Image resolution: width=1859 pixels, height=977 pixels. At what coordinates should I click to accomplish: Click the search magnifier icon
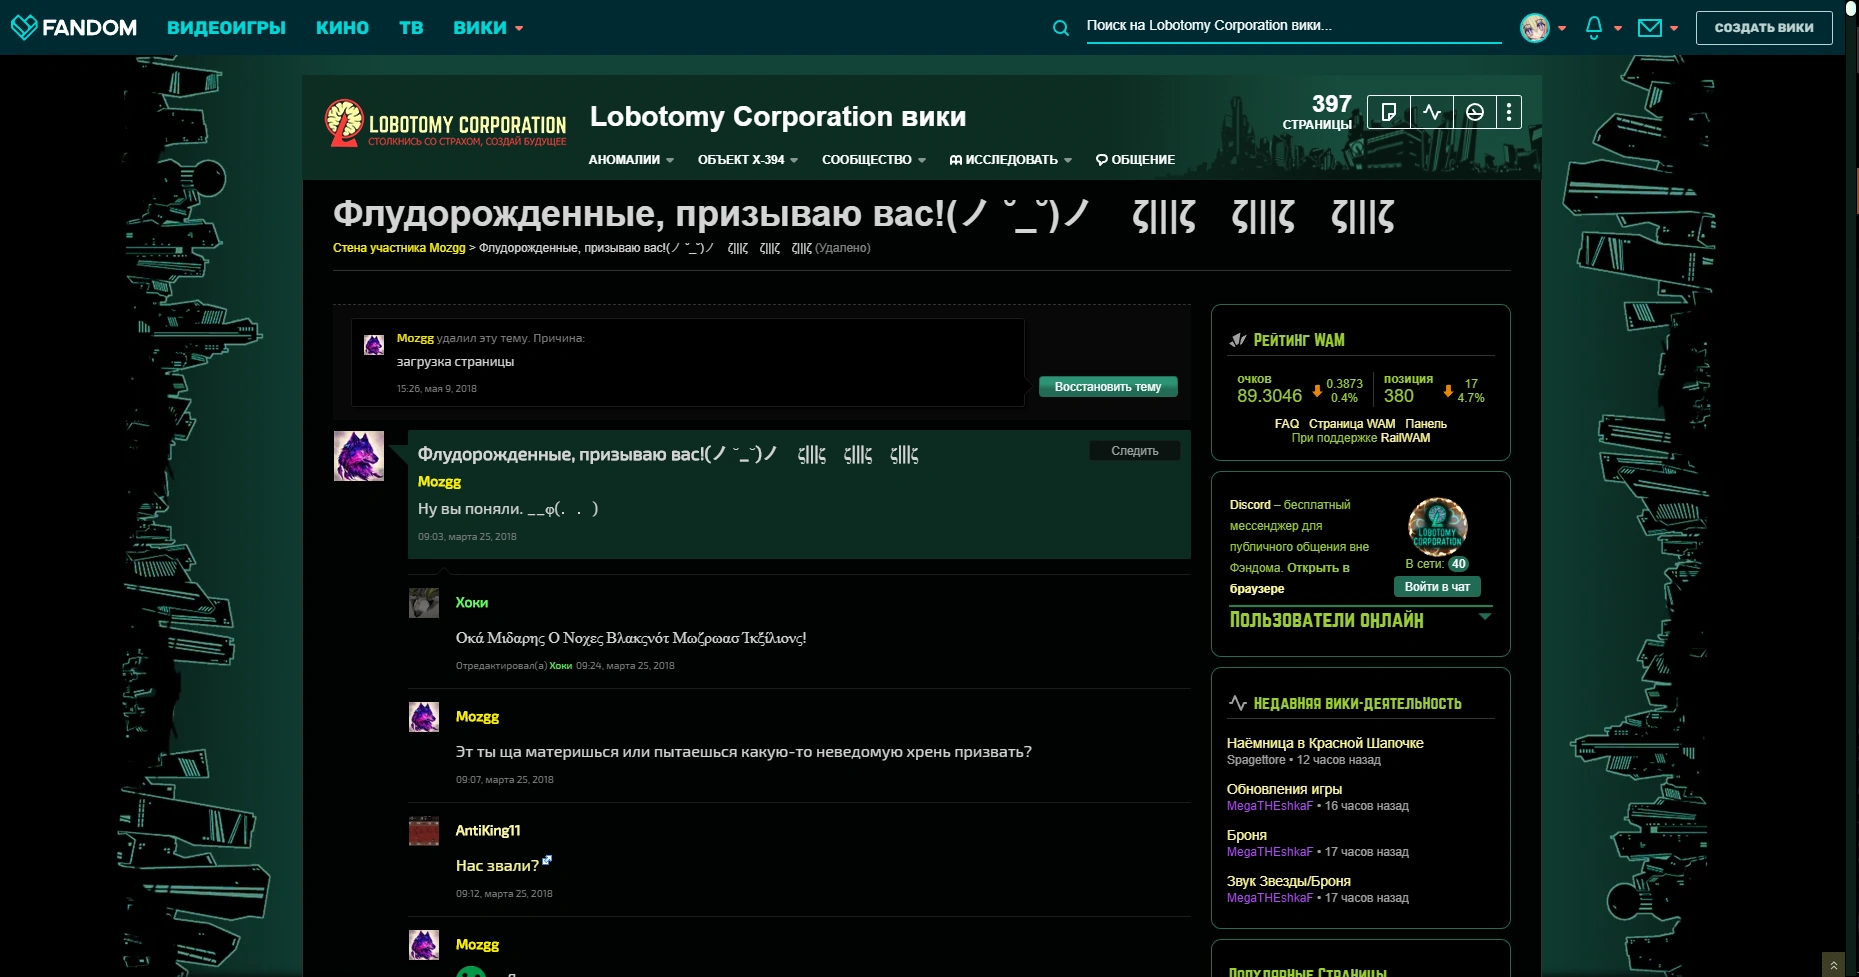click(x=1061, y=28)
